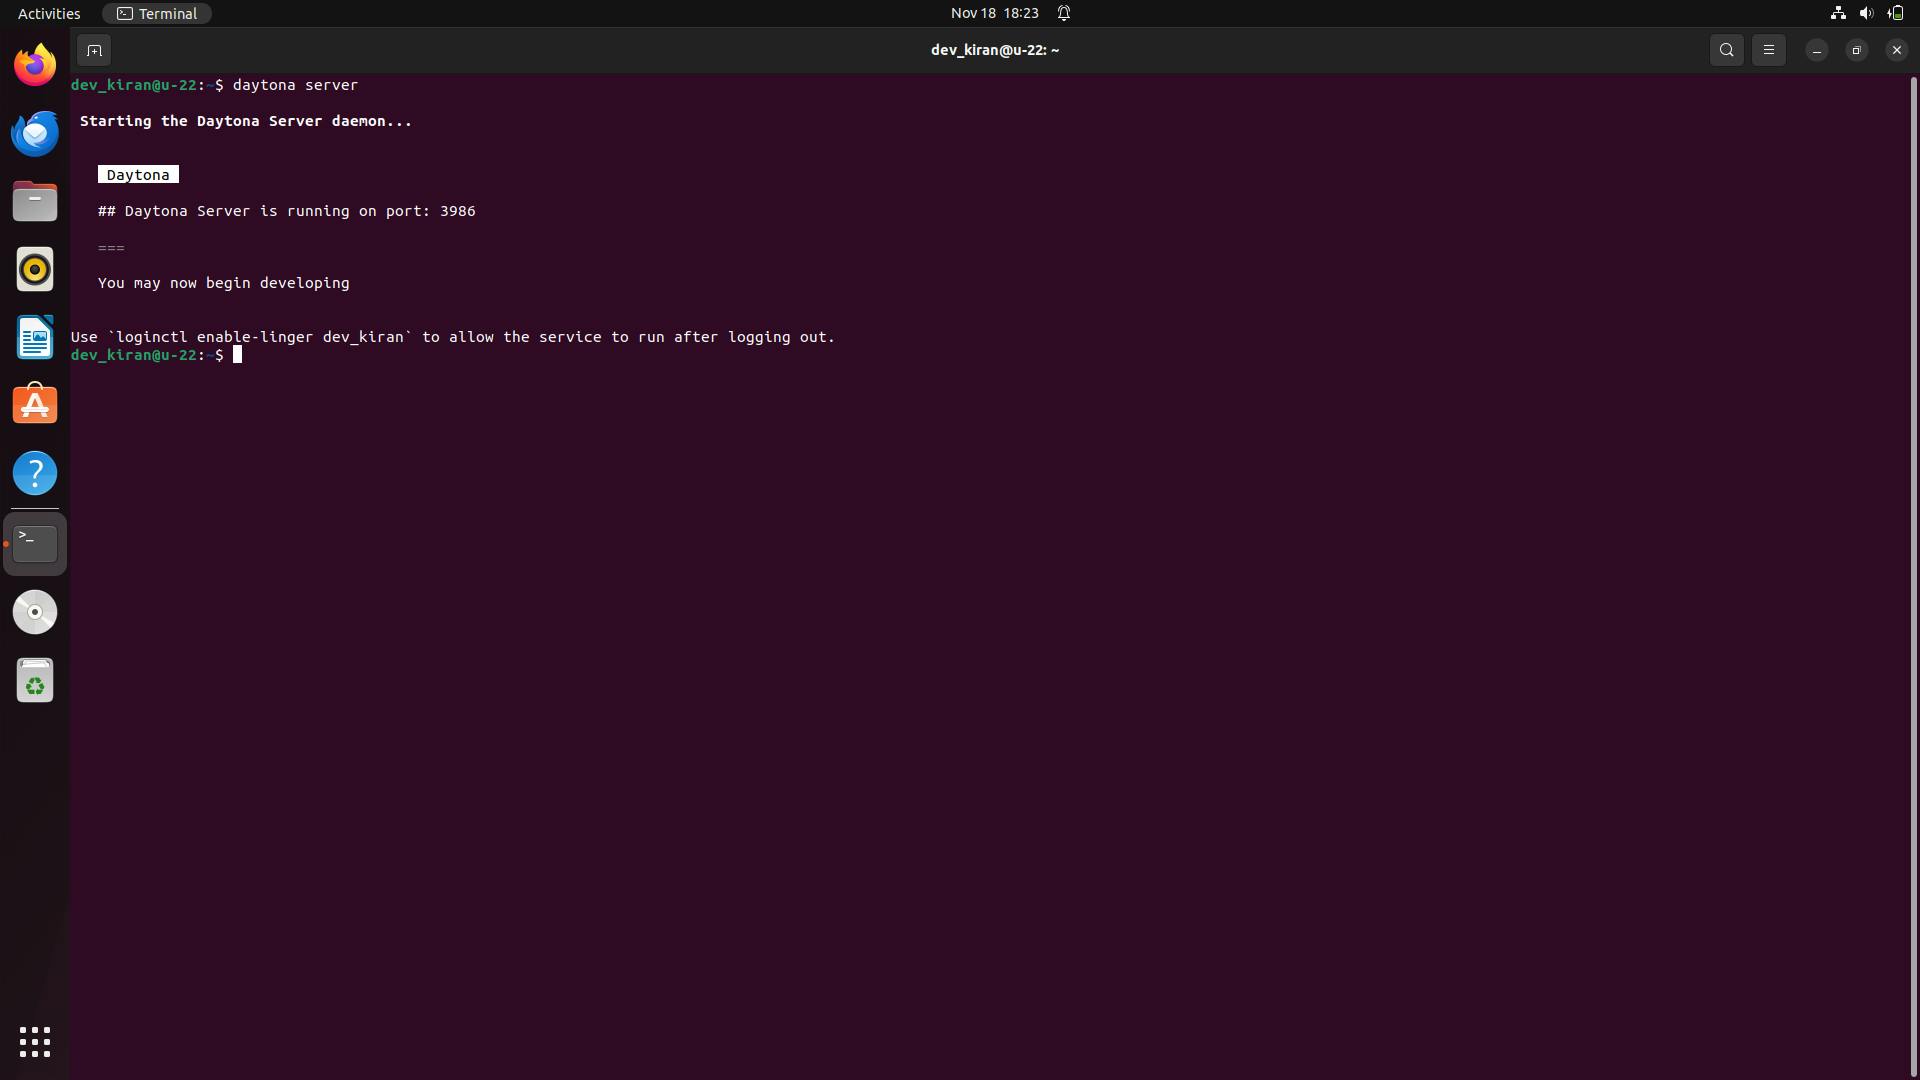Image resolution: width=1920 pixels, height=1080 pixels.
Task: Open Ubuntu Software store
Action: click(35, 405)
